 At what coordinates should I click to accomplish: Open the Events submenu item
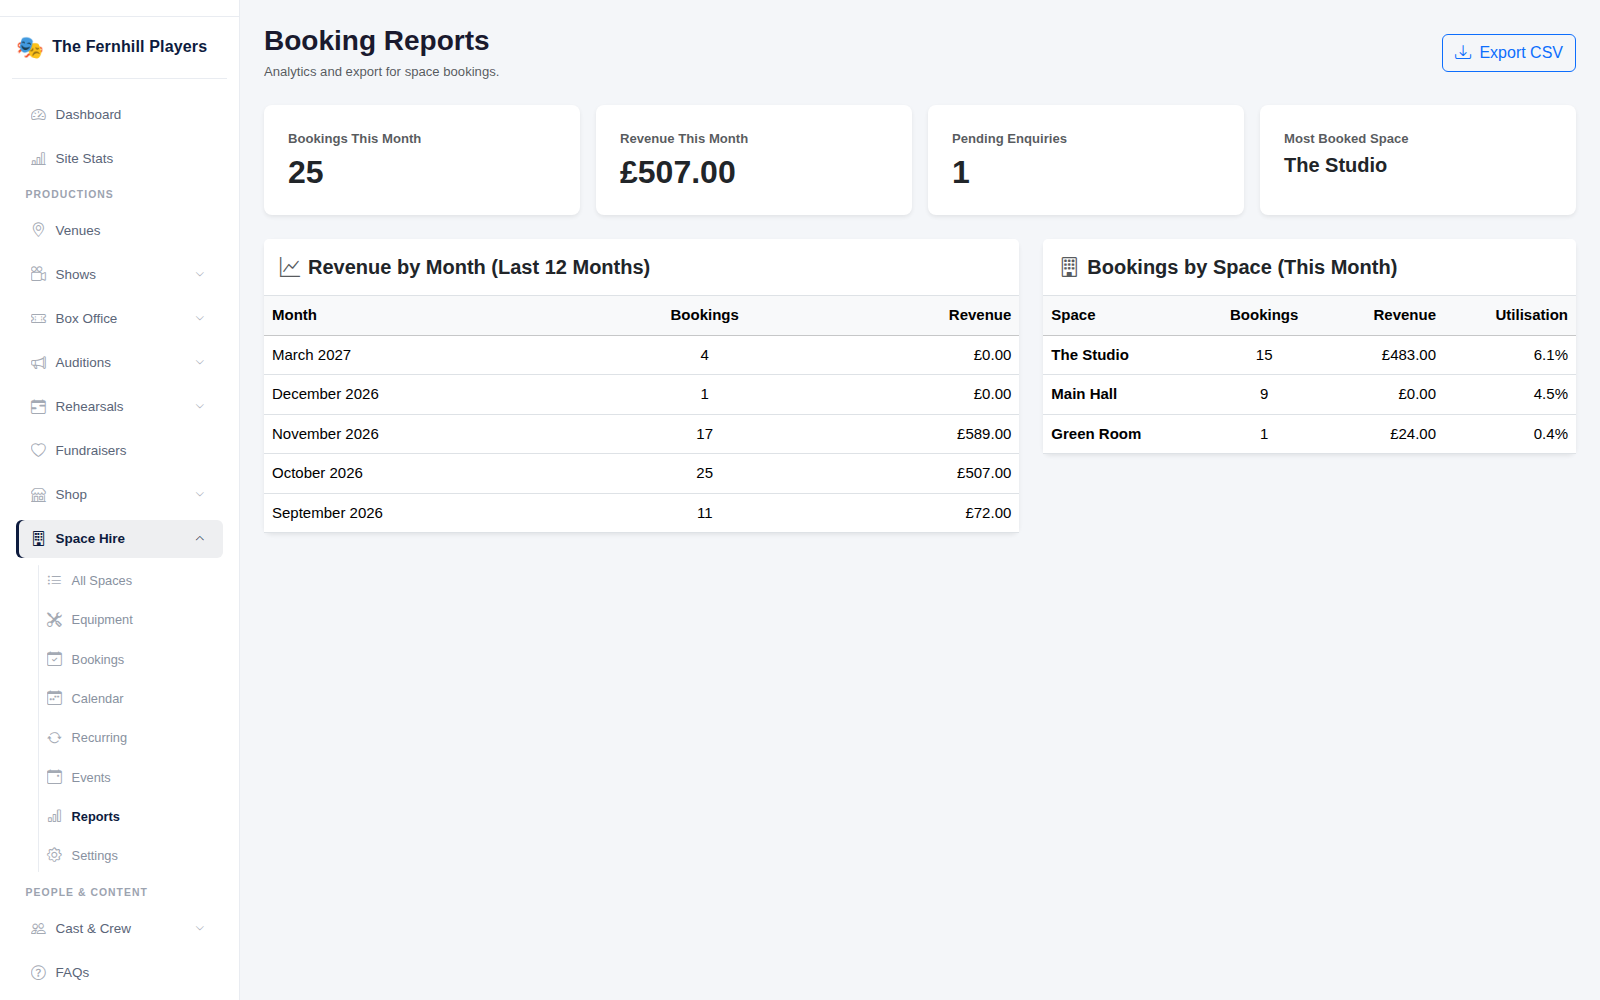130,778
